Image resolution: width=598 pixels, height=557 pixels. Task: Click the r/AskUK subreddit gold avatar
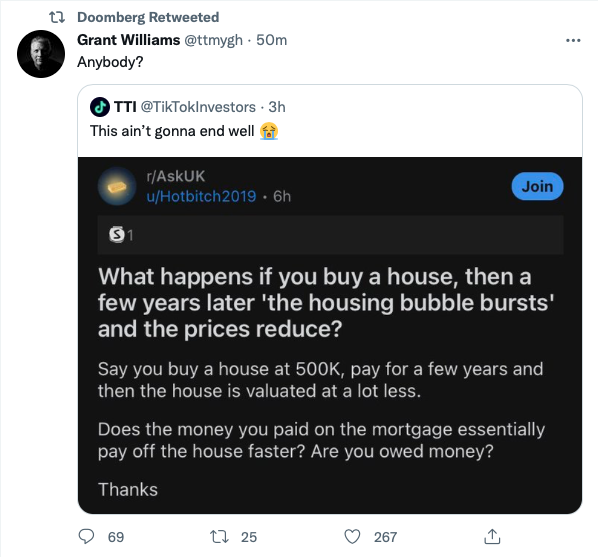[117, 186]
